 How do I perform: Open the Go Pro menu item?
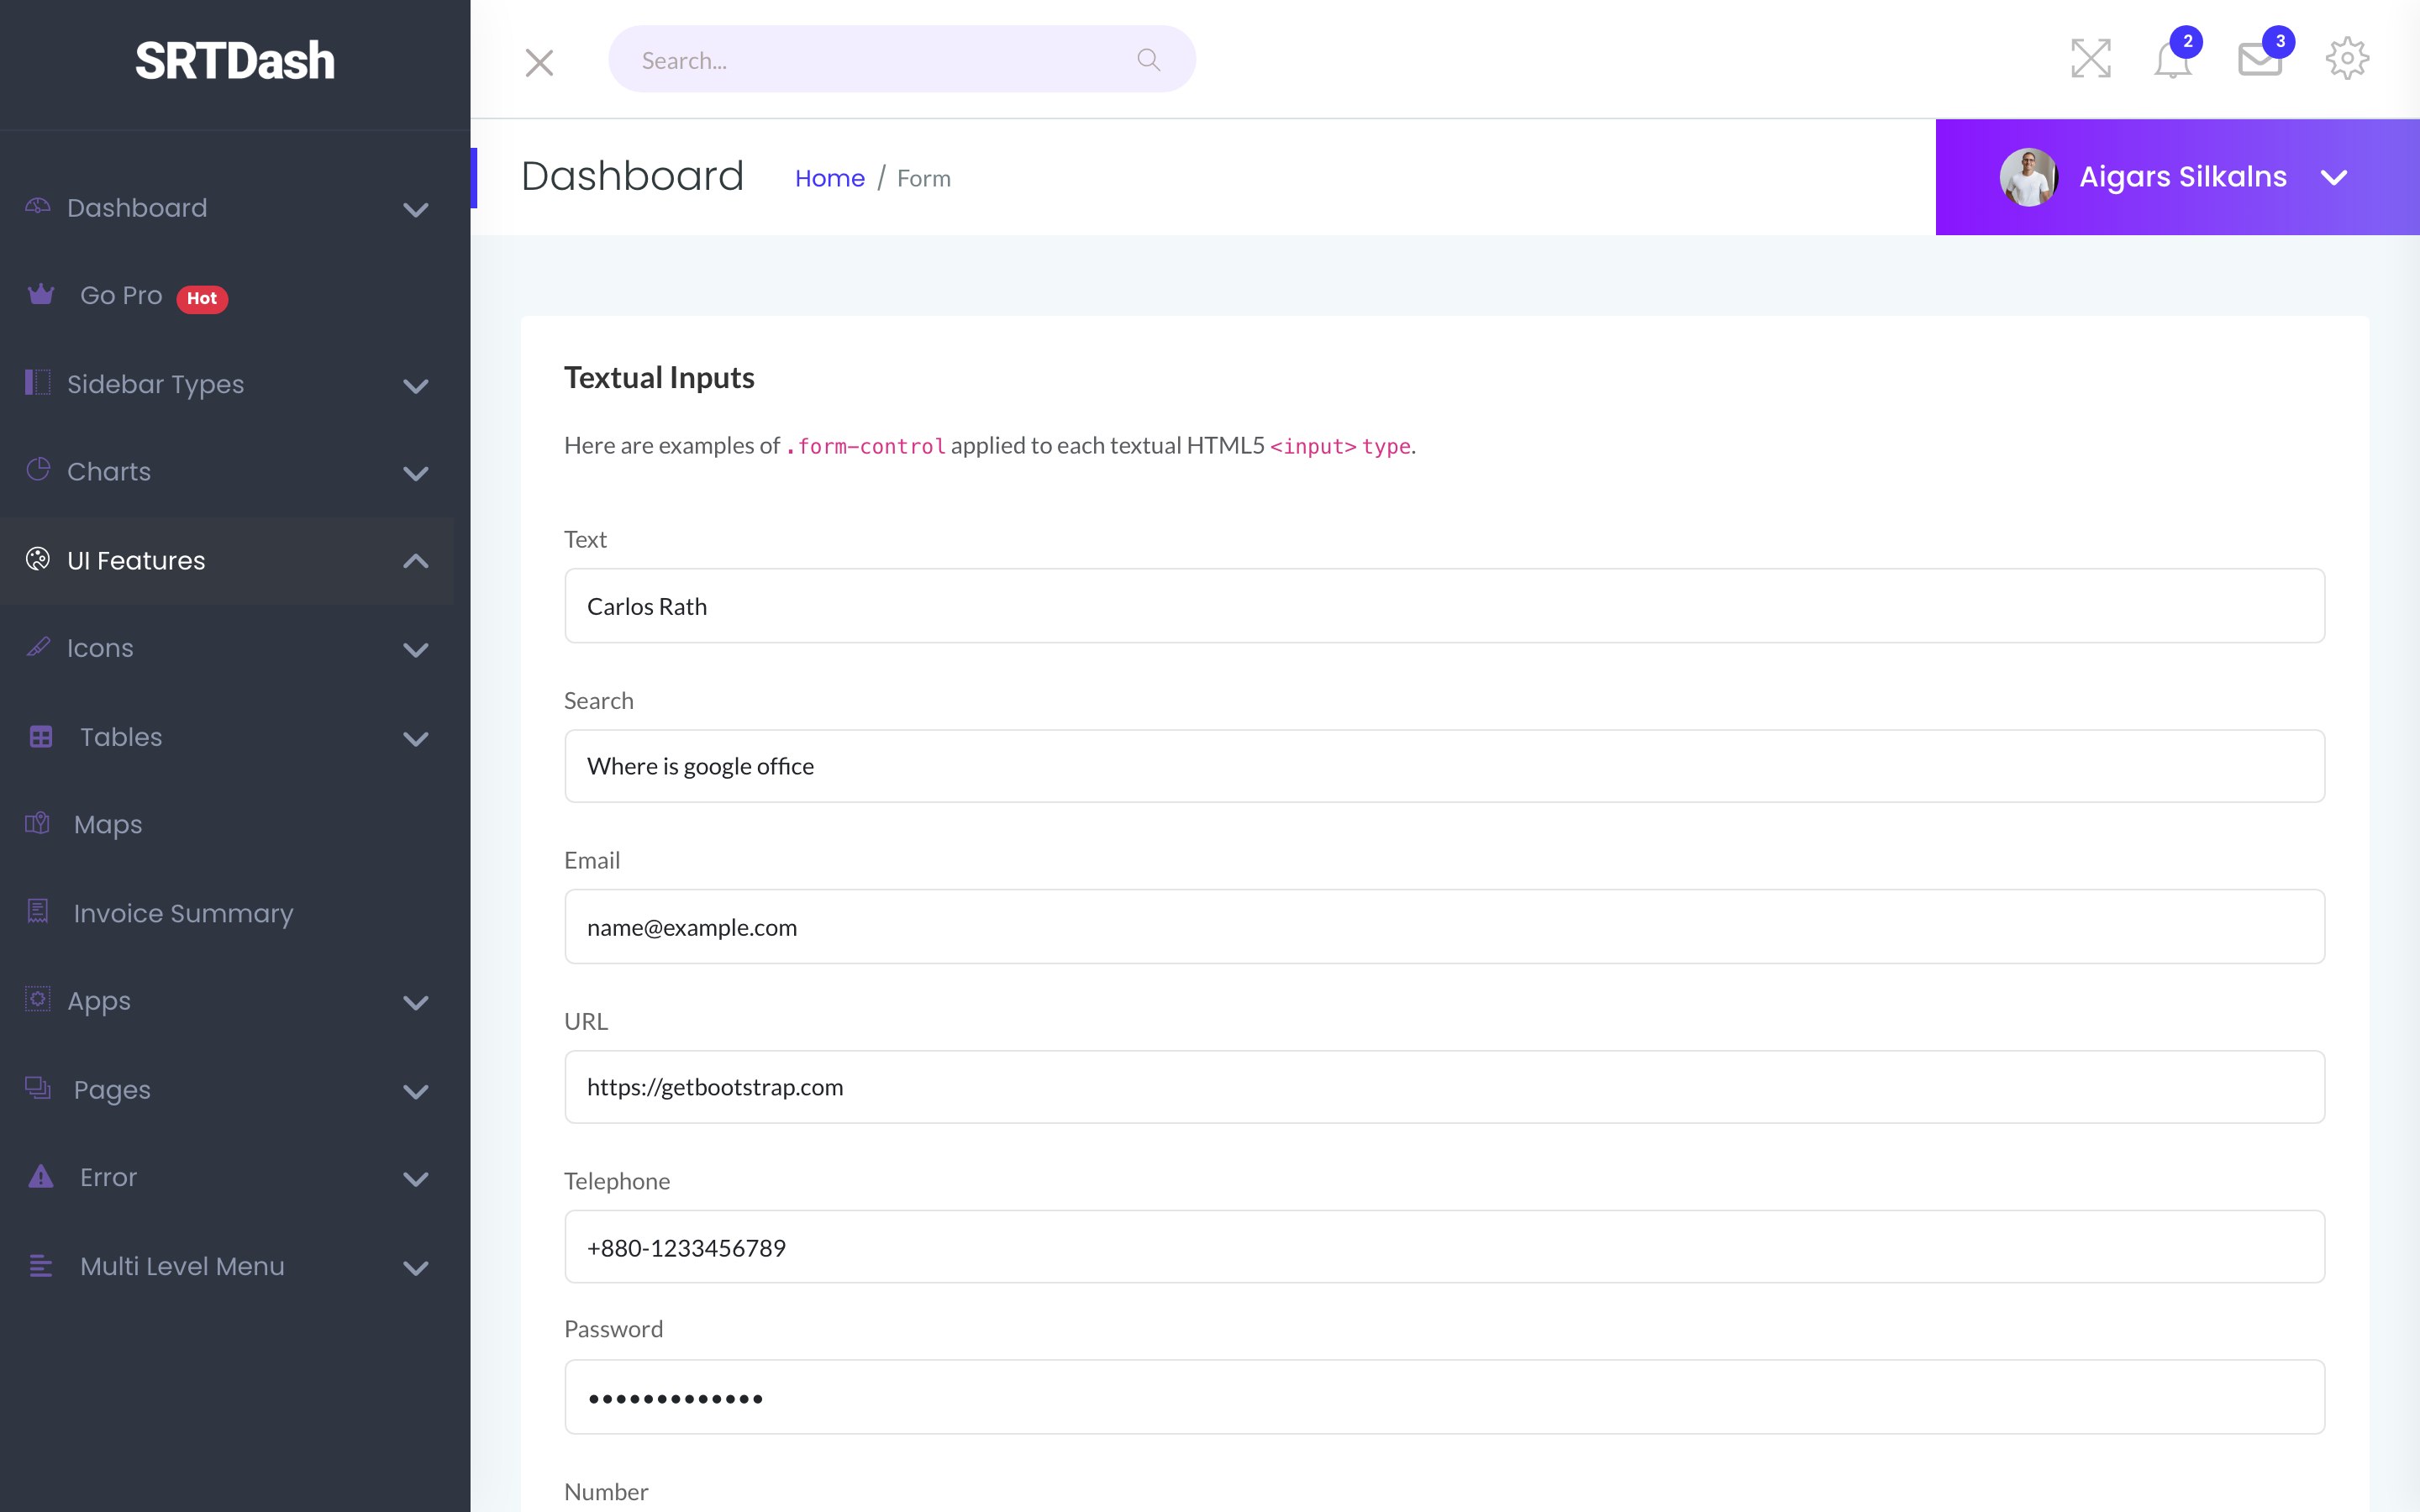click(121, 295)
